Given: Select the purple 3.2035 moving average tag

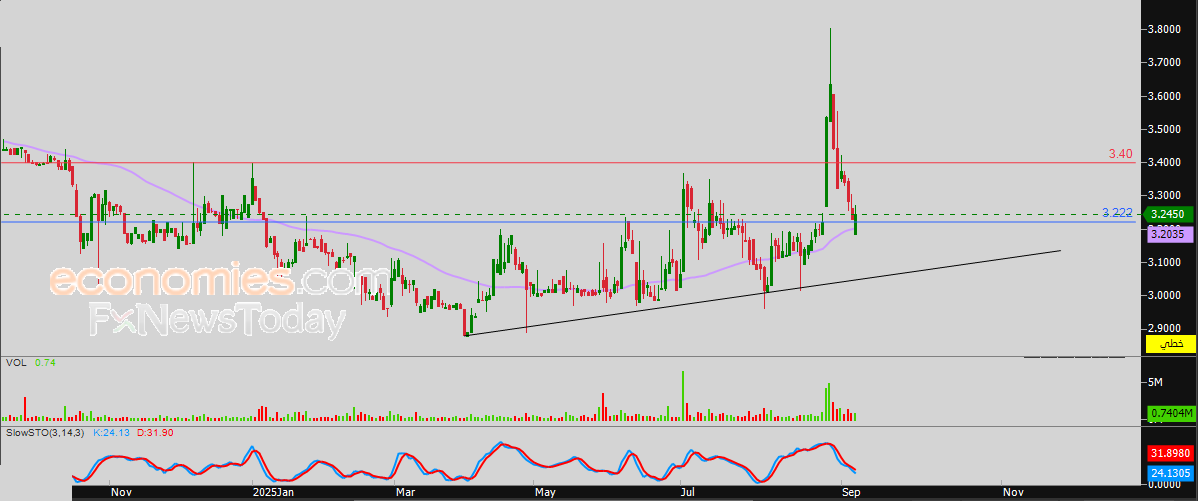Looking at the screenshot, I should [1169, 236].
